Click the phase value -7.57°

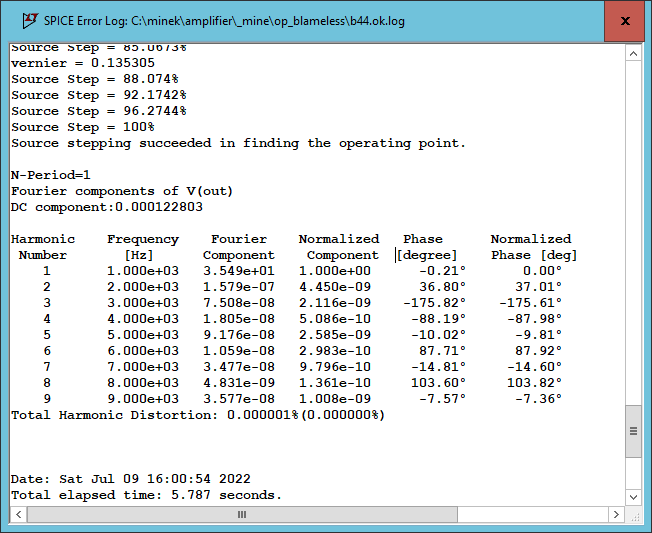tap(442, 399)
